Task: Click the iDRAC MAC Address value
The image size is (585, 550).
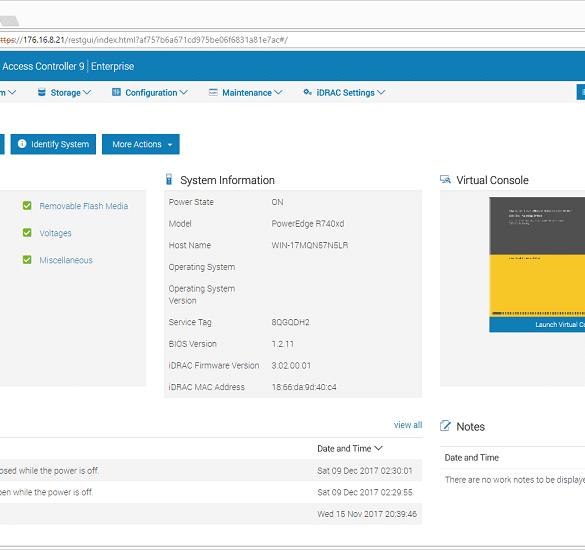Action: click(x=304, y=387)
